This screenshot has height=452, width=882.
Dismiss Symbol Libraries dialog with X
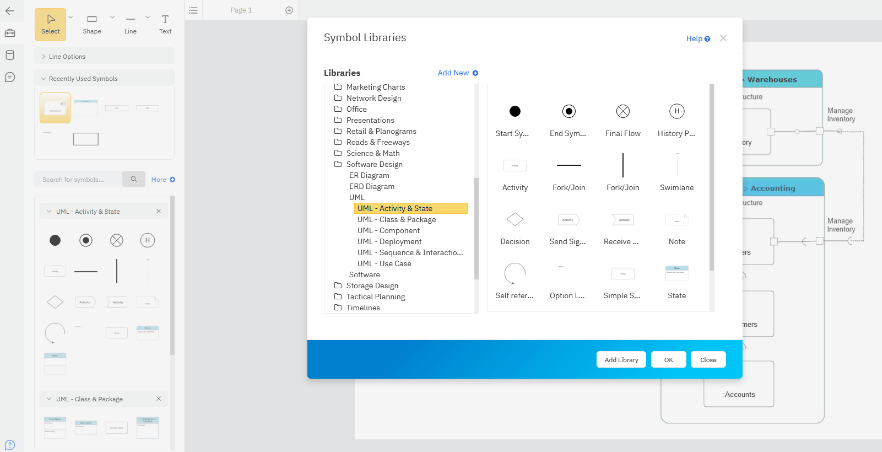point(723,38)
